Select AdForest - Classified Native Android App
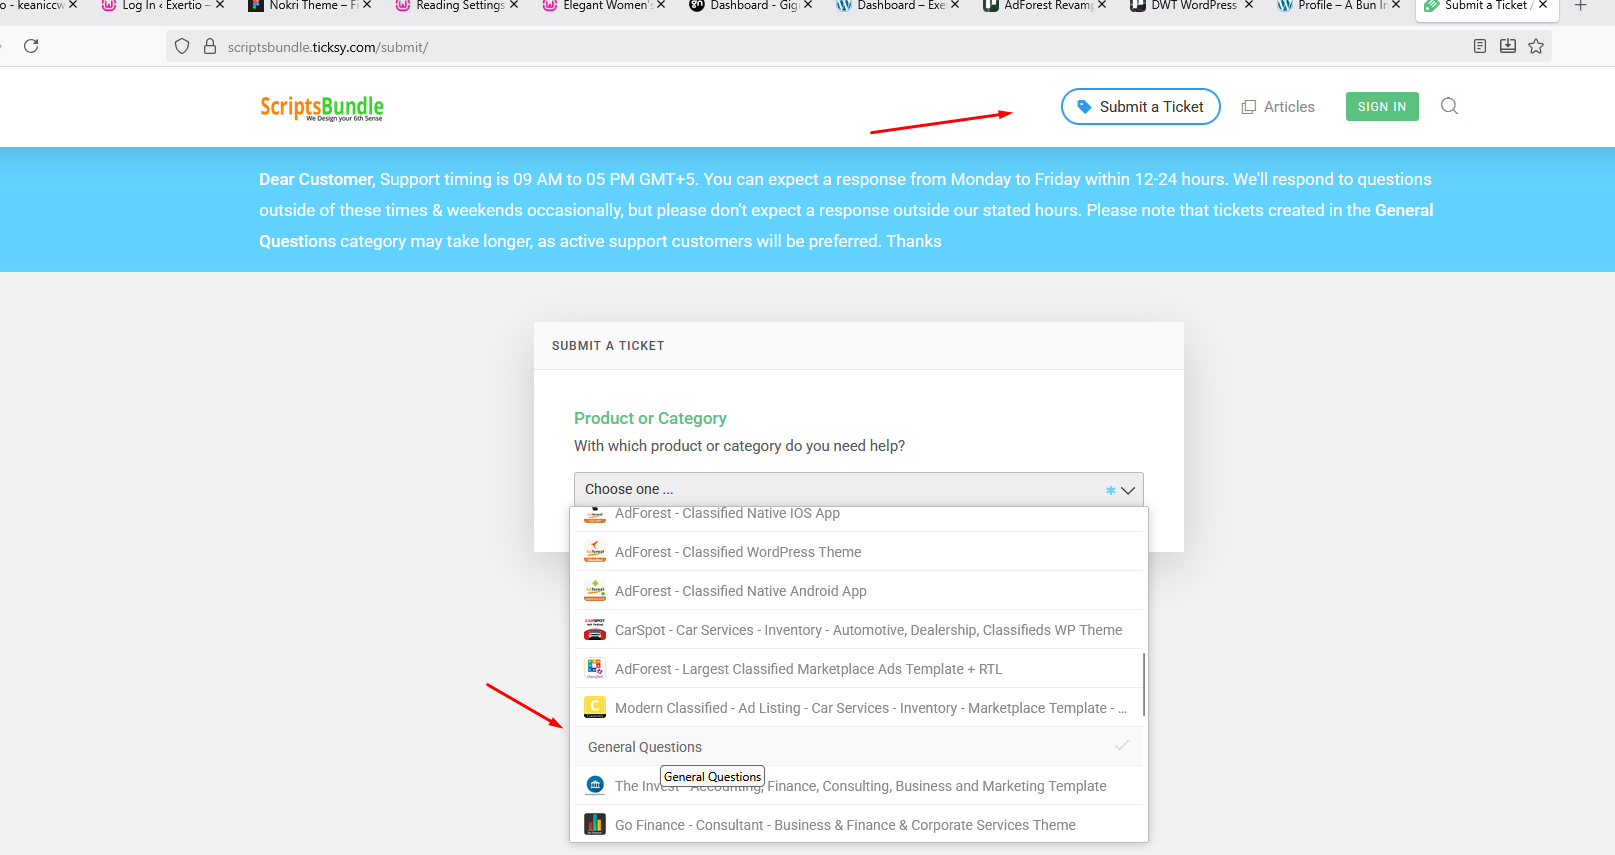 pos(858,591)
